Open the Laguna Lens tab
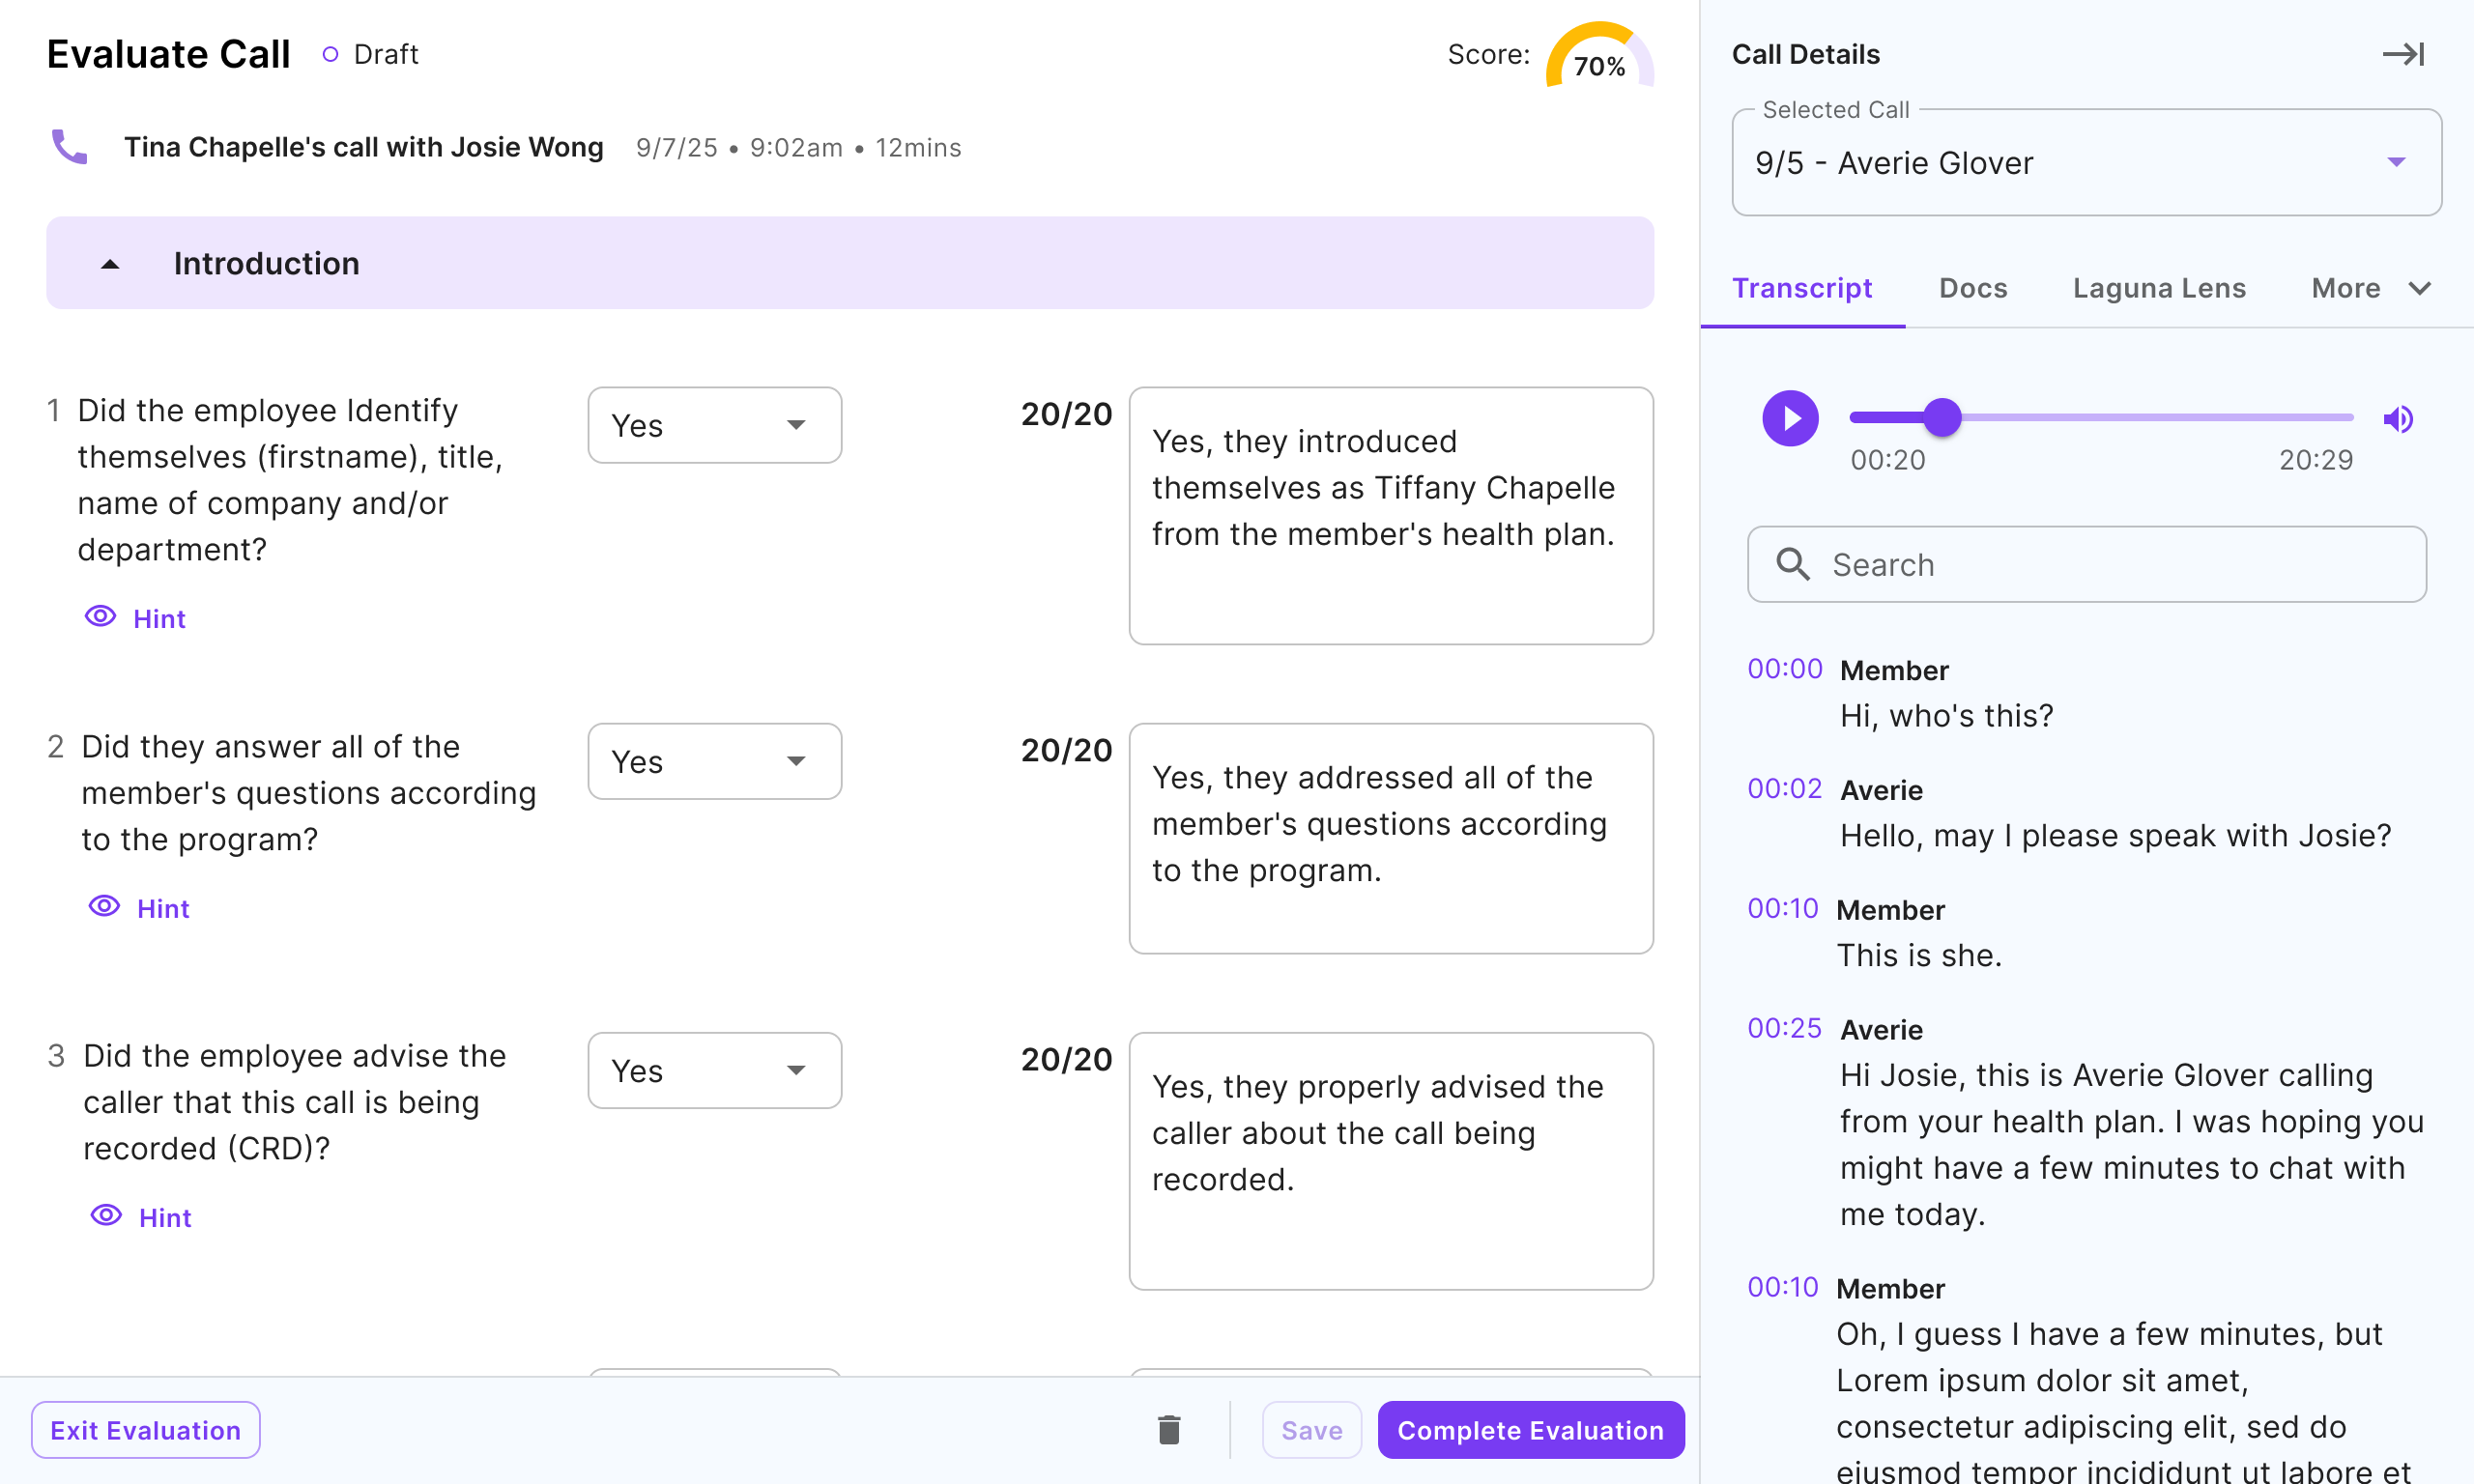Screen dimensions: 2474x1484 [2158, 288]
